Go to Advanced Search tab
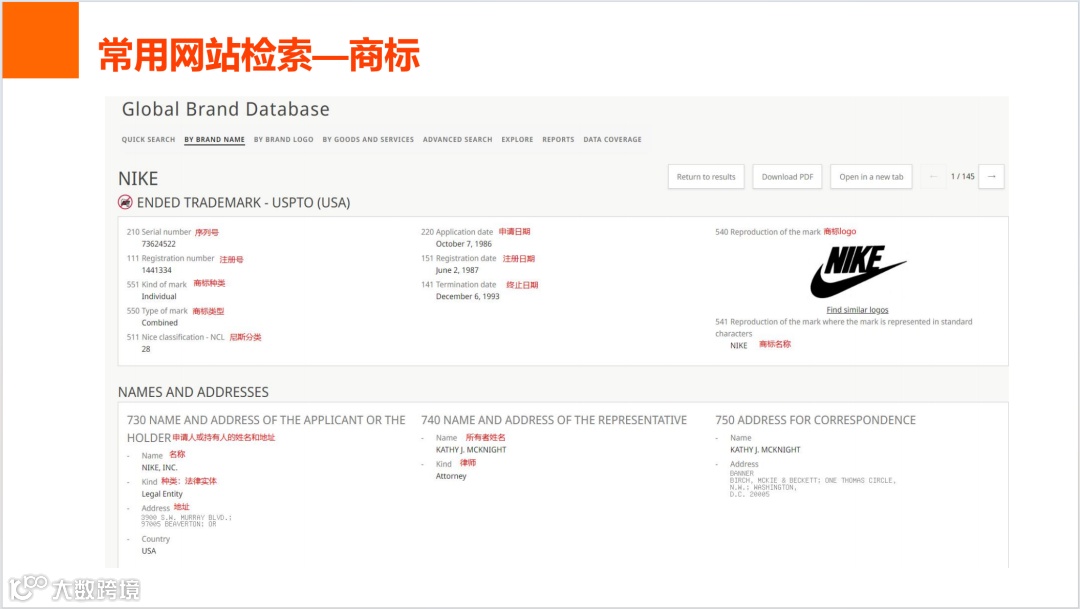The width and height of the screenshot is (1080, 609). click(457, 139)
